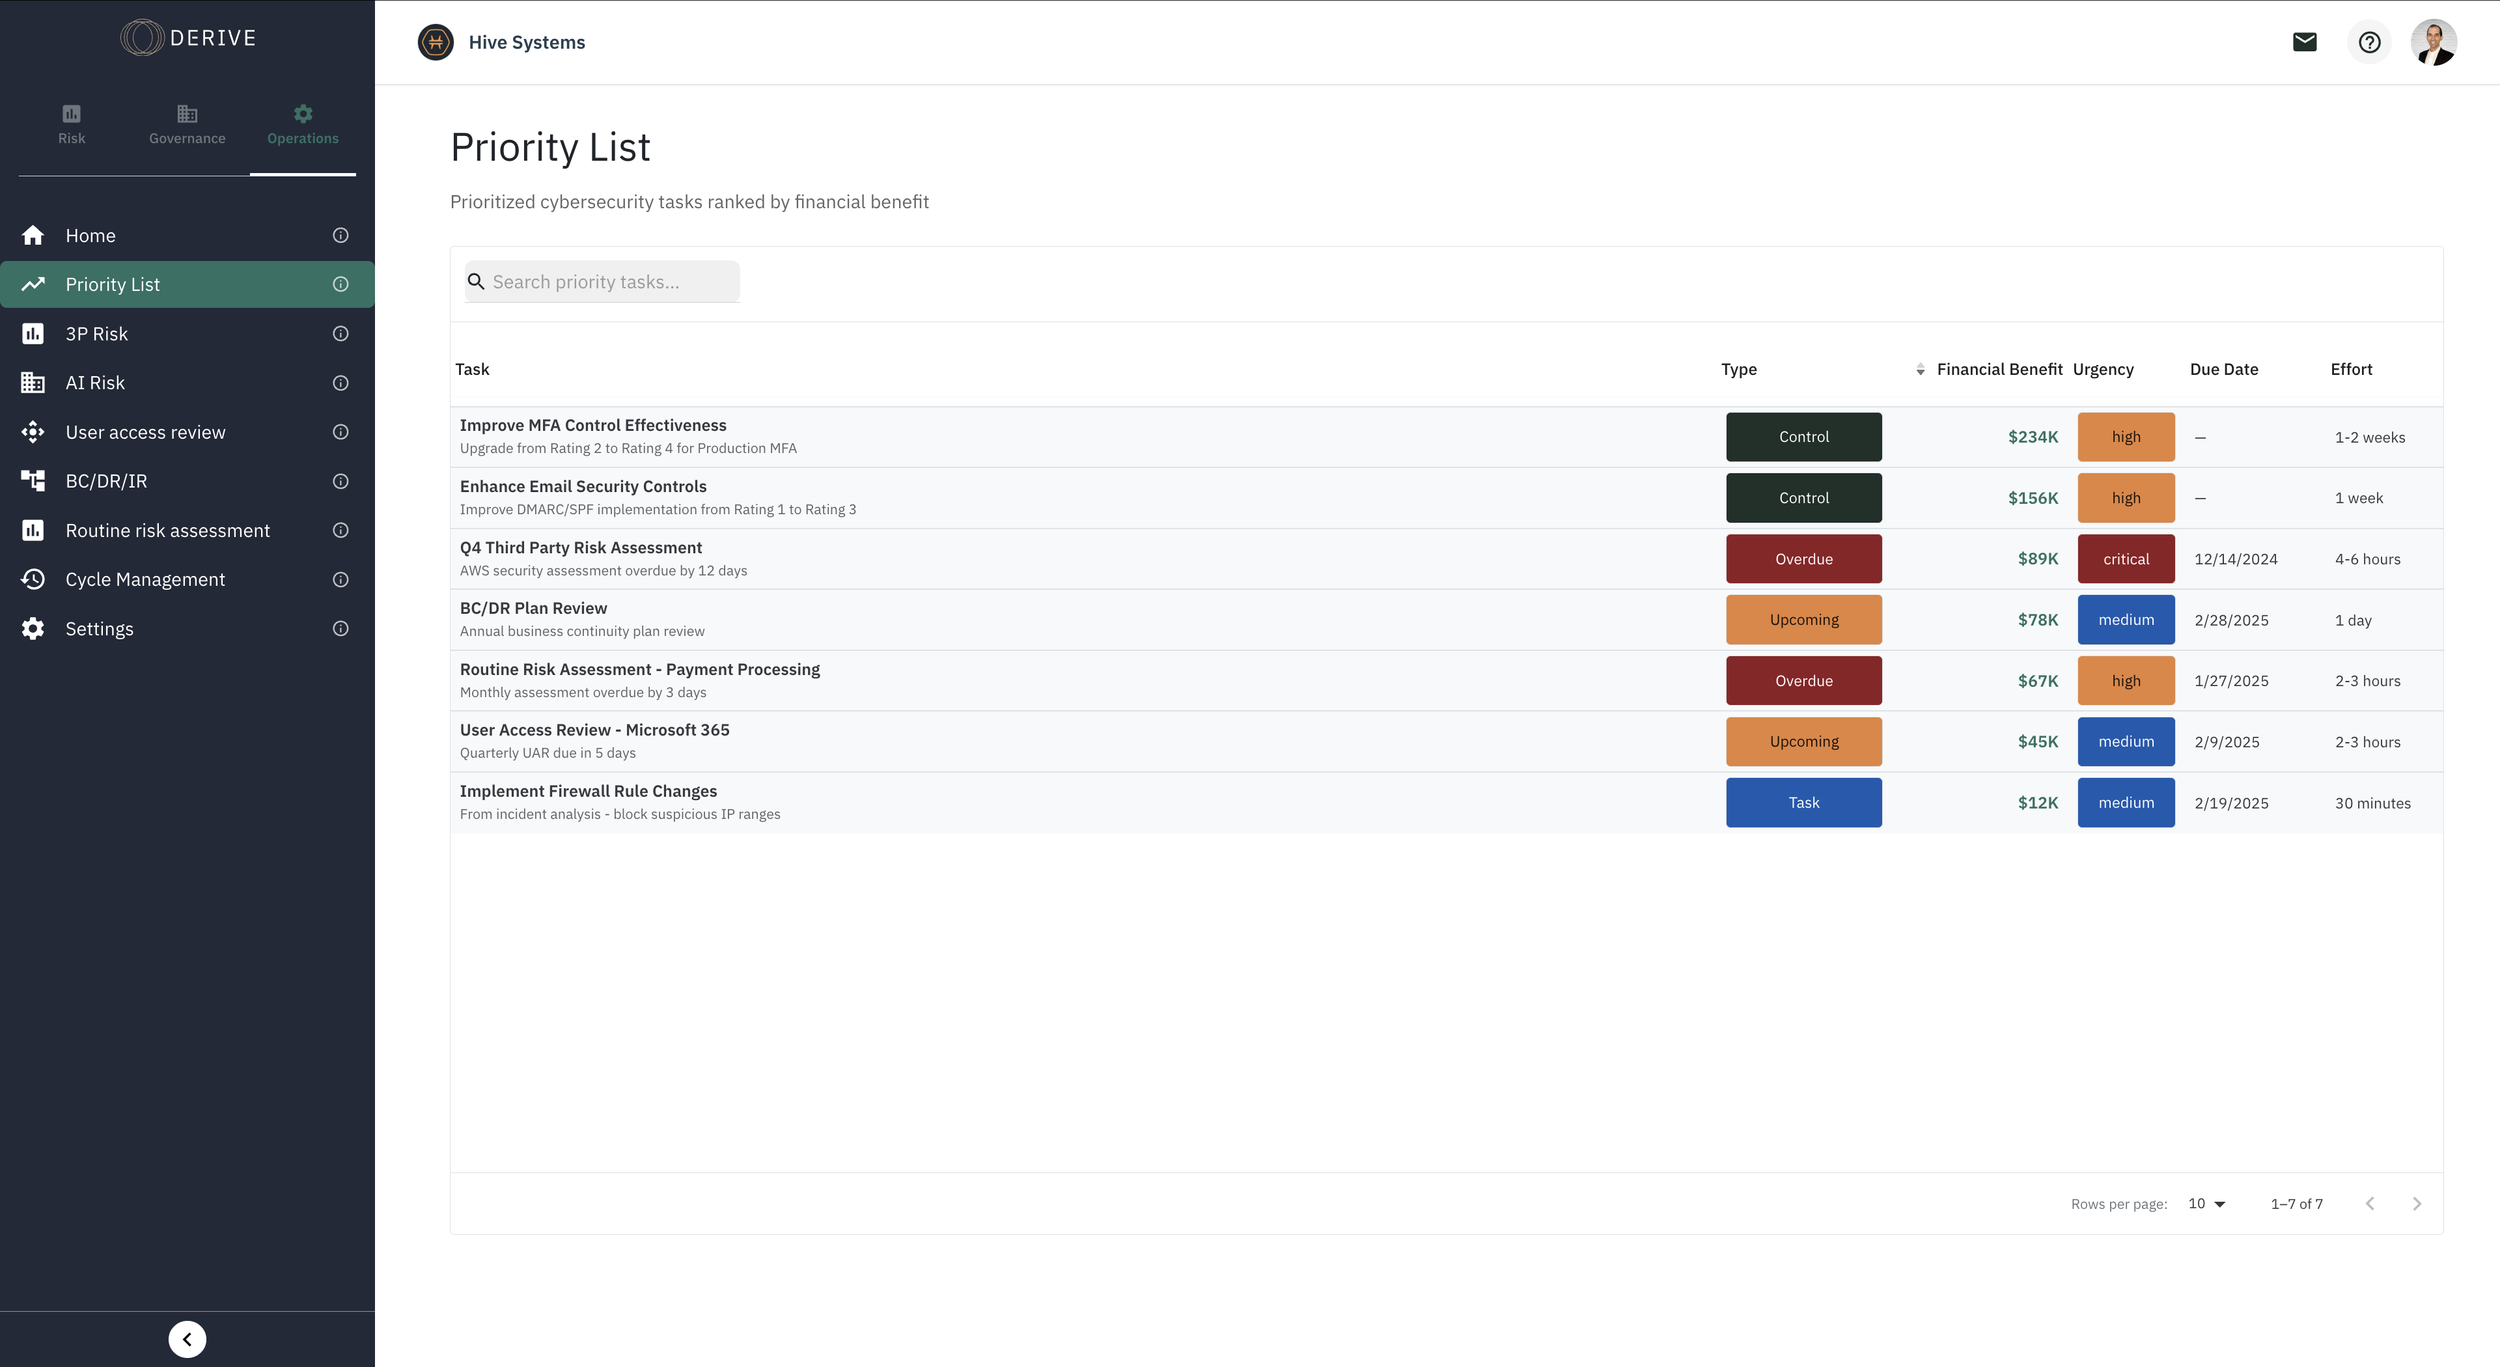Click the info icon next to BC/DR/IR
The image size is (2500, 1367).
[340, 480]
